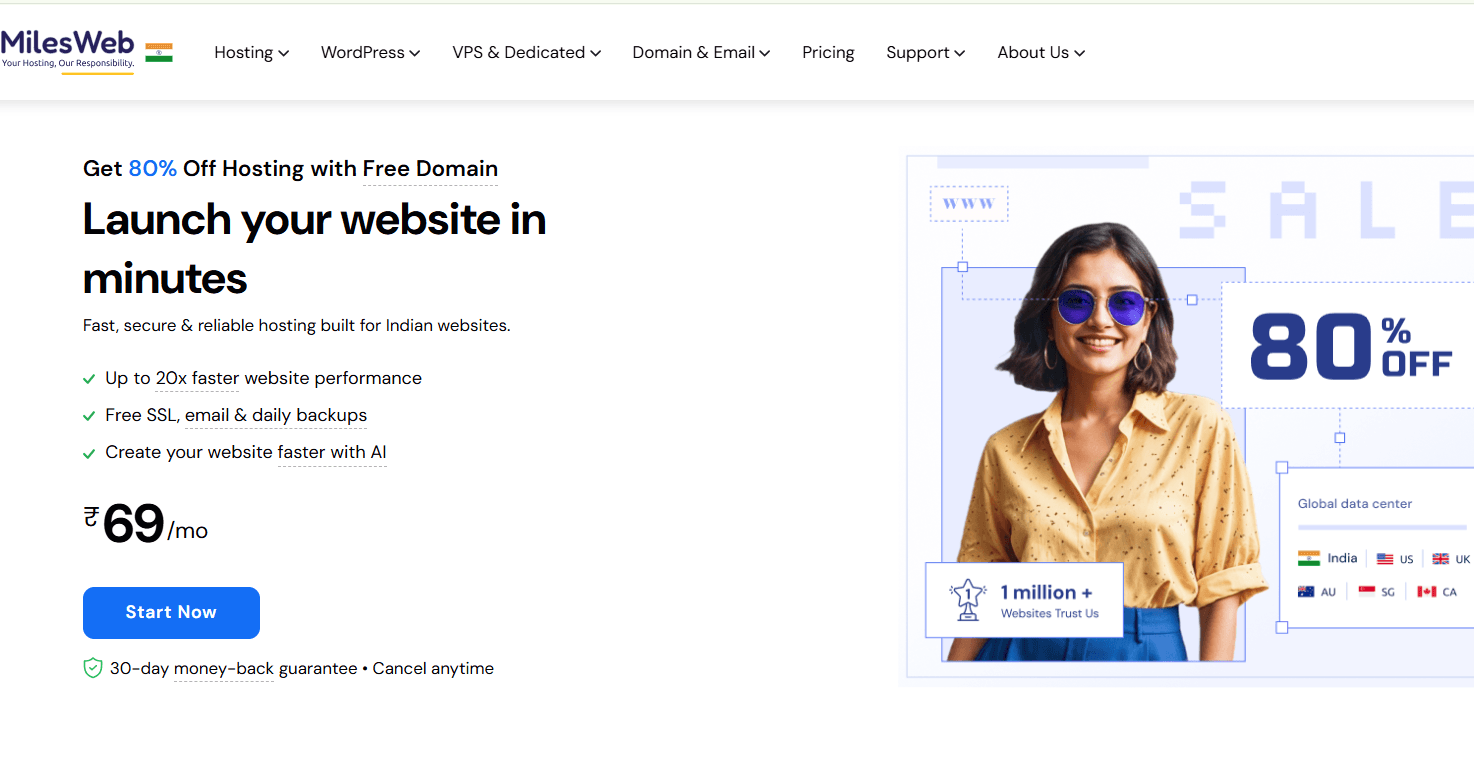1474x774 pixels.
Task: Click the ₹69/mo price text
Action: click(146, 524)
